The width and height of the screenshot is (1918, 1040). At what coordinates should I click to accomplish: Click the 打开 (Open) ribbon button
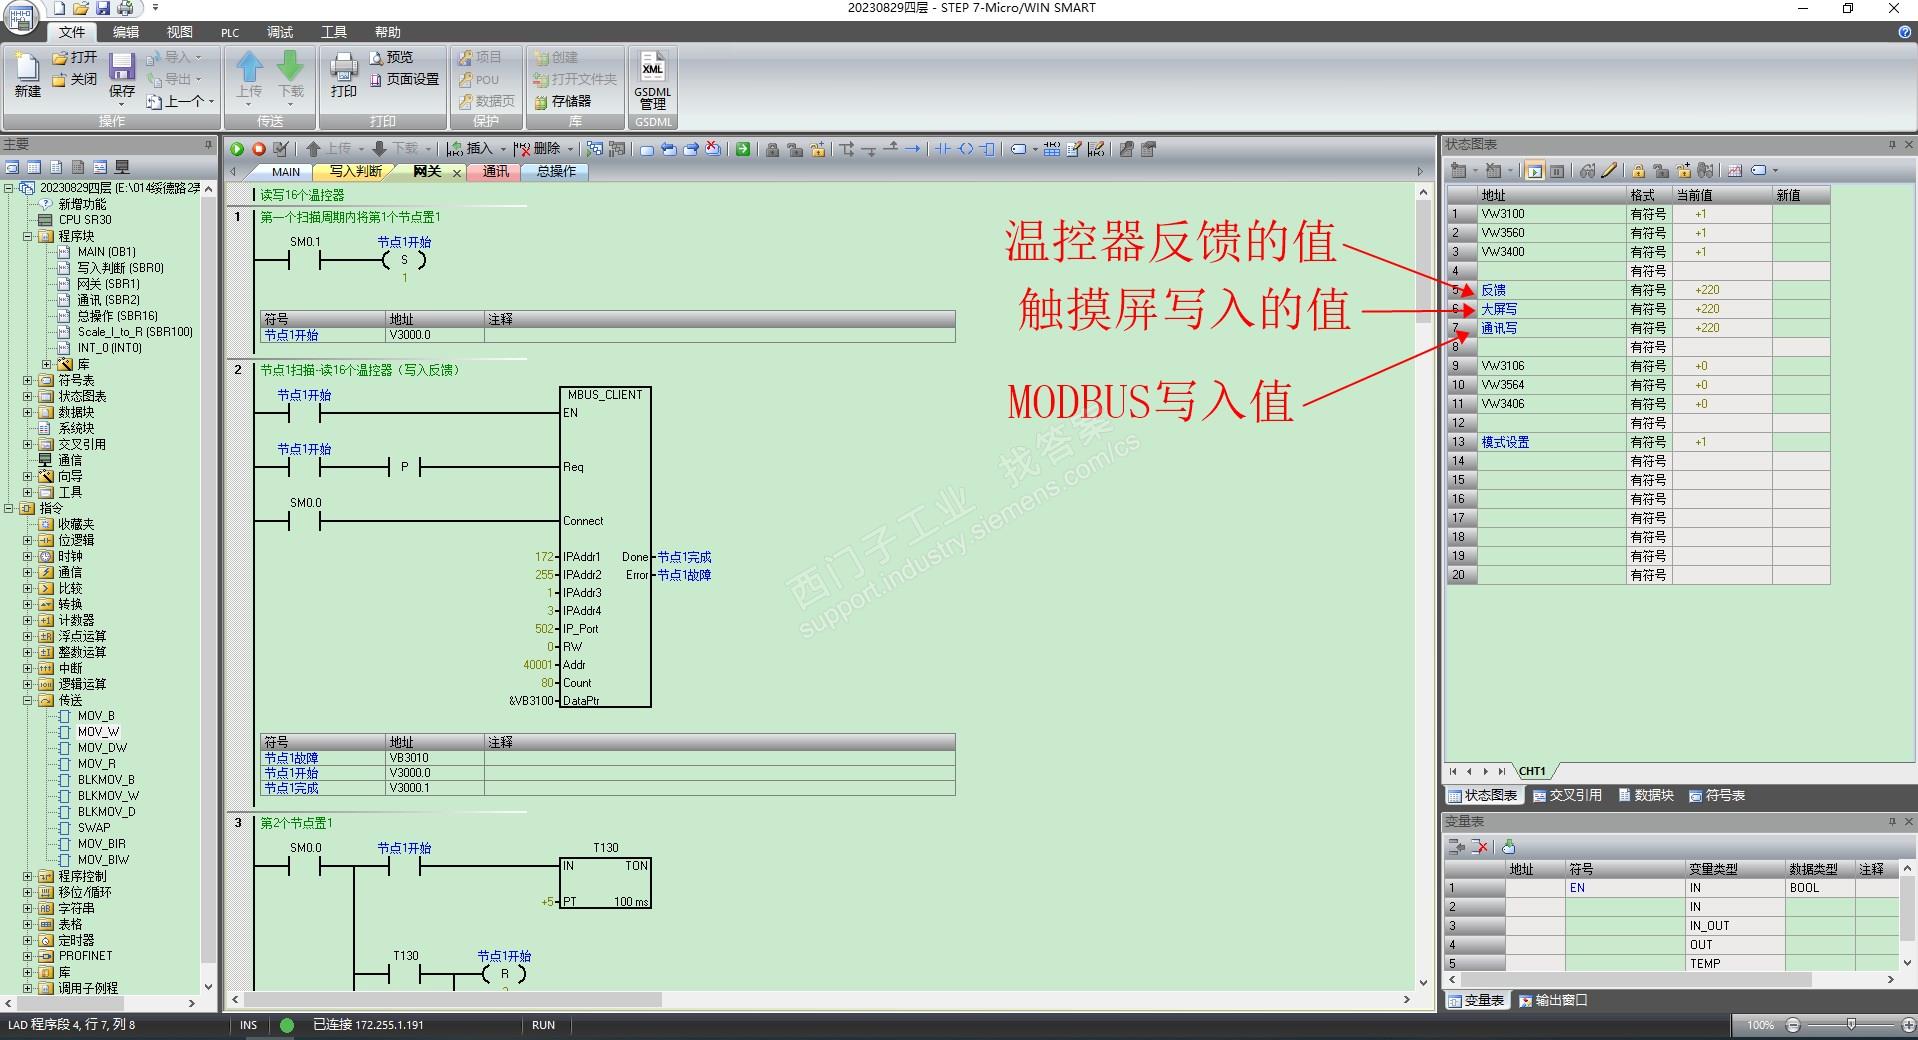[x=75, y=58]
